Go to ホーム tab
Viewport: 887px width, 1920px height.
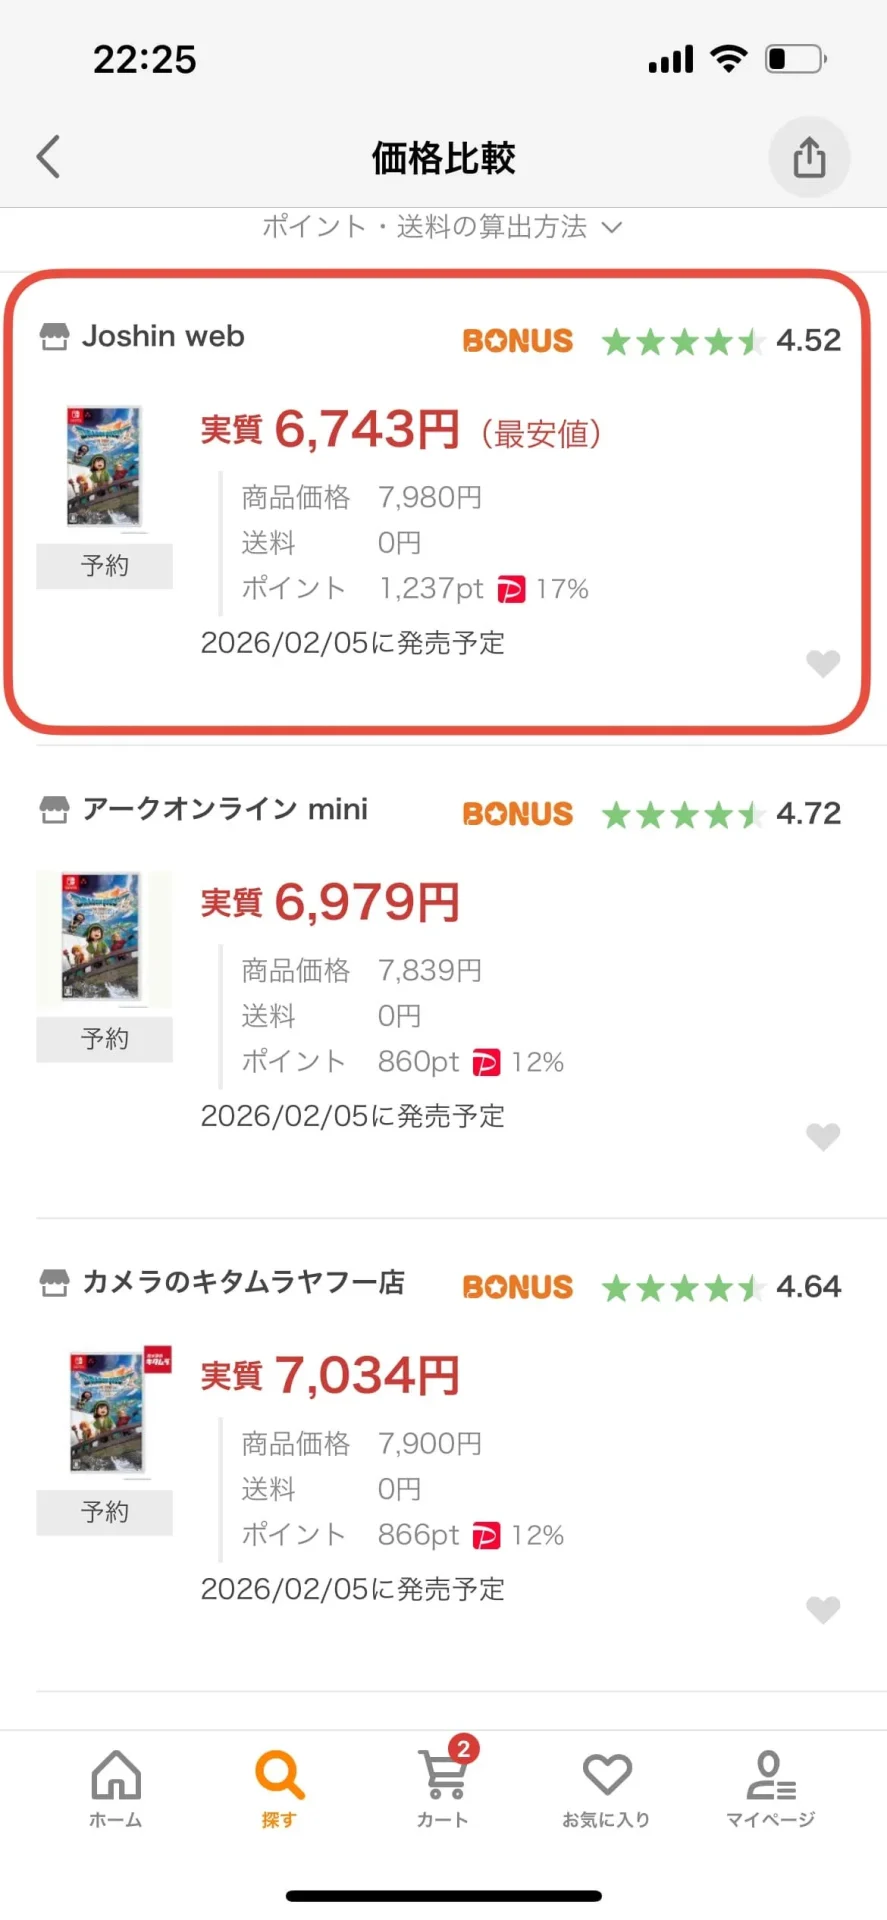tap(116, 1788)
